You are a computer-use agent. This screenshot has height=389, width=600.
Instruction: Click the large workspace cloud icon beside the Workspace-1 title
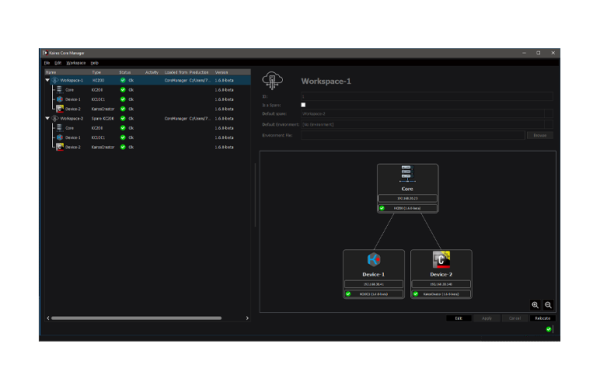point(272,81)
